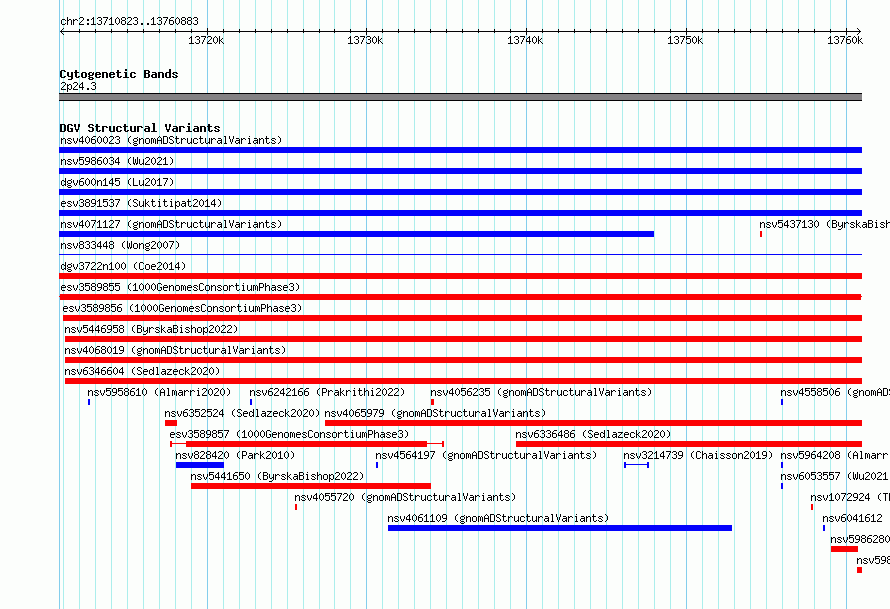Click nsv4061109 gnomAD blue variant bar

(560, 528)
